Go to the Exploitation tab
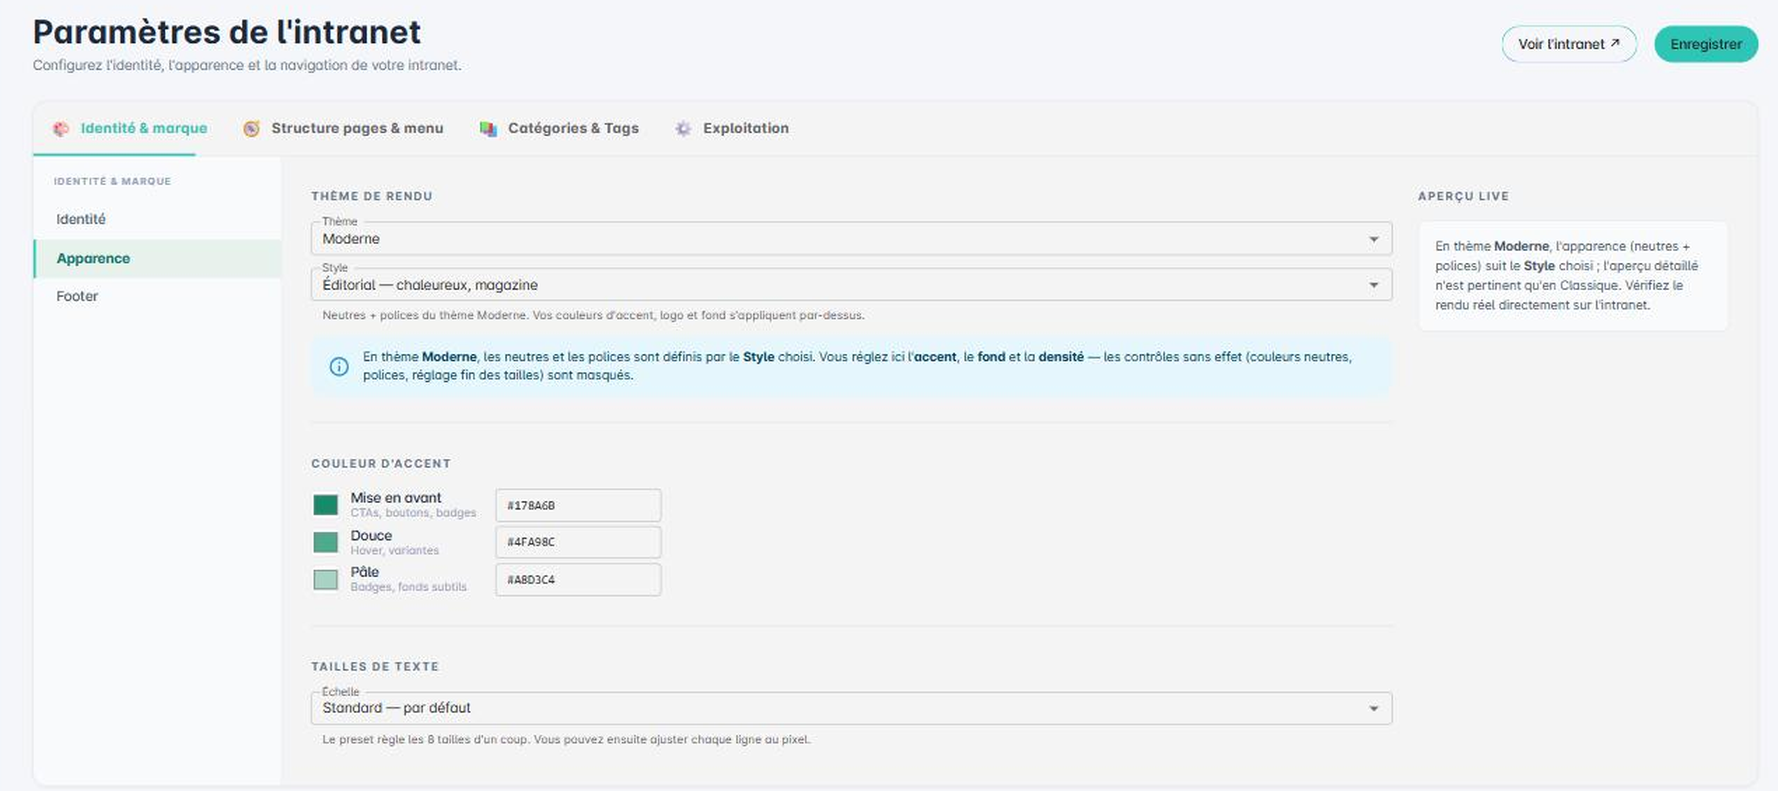This screenshot has width=1778, height=791. click(732, 128)
